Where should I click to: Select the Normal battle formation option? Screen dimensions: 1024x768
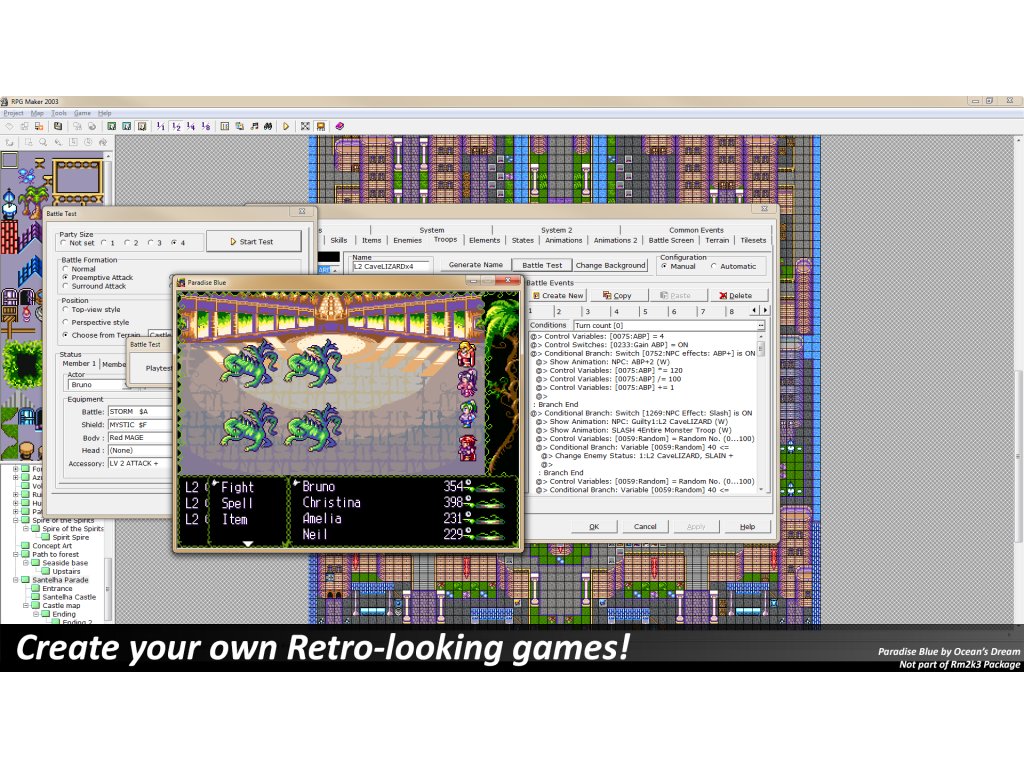point(65,269)
